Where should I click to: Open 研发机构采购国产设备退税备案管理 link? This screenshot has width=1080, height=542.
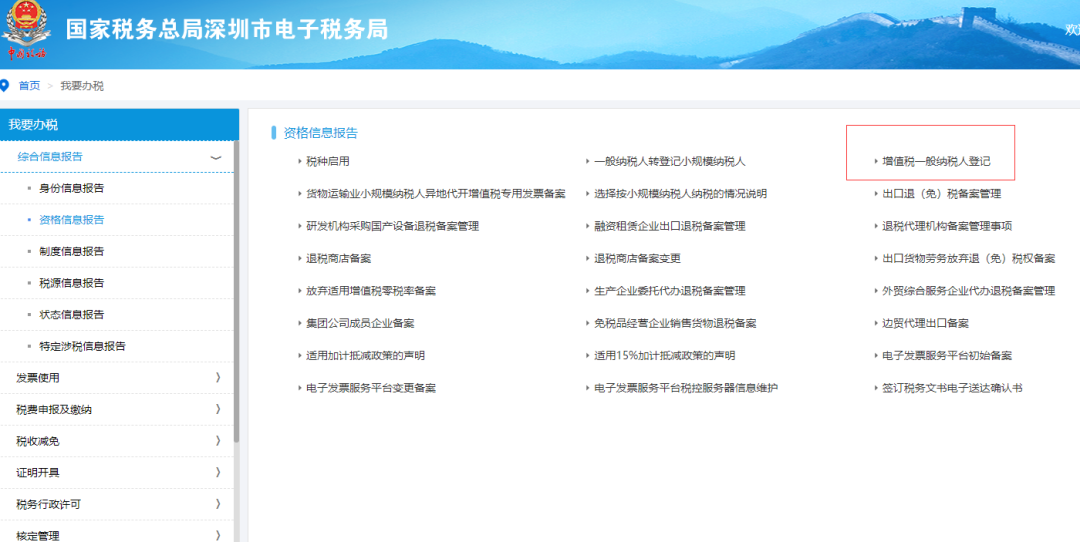pos(393,226)
